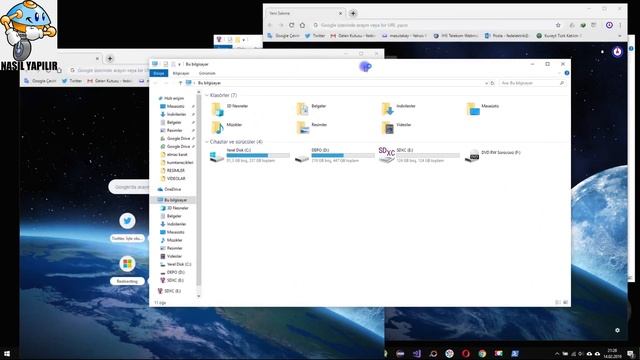Reload page in top-right Chrome window
This screenshot has height=360, width=640.
click(x=291, y=25)
